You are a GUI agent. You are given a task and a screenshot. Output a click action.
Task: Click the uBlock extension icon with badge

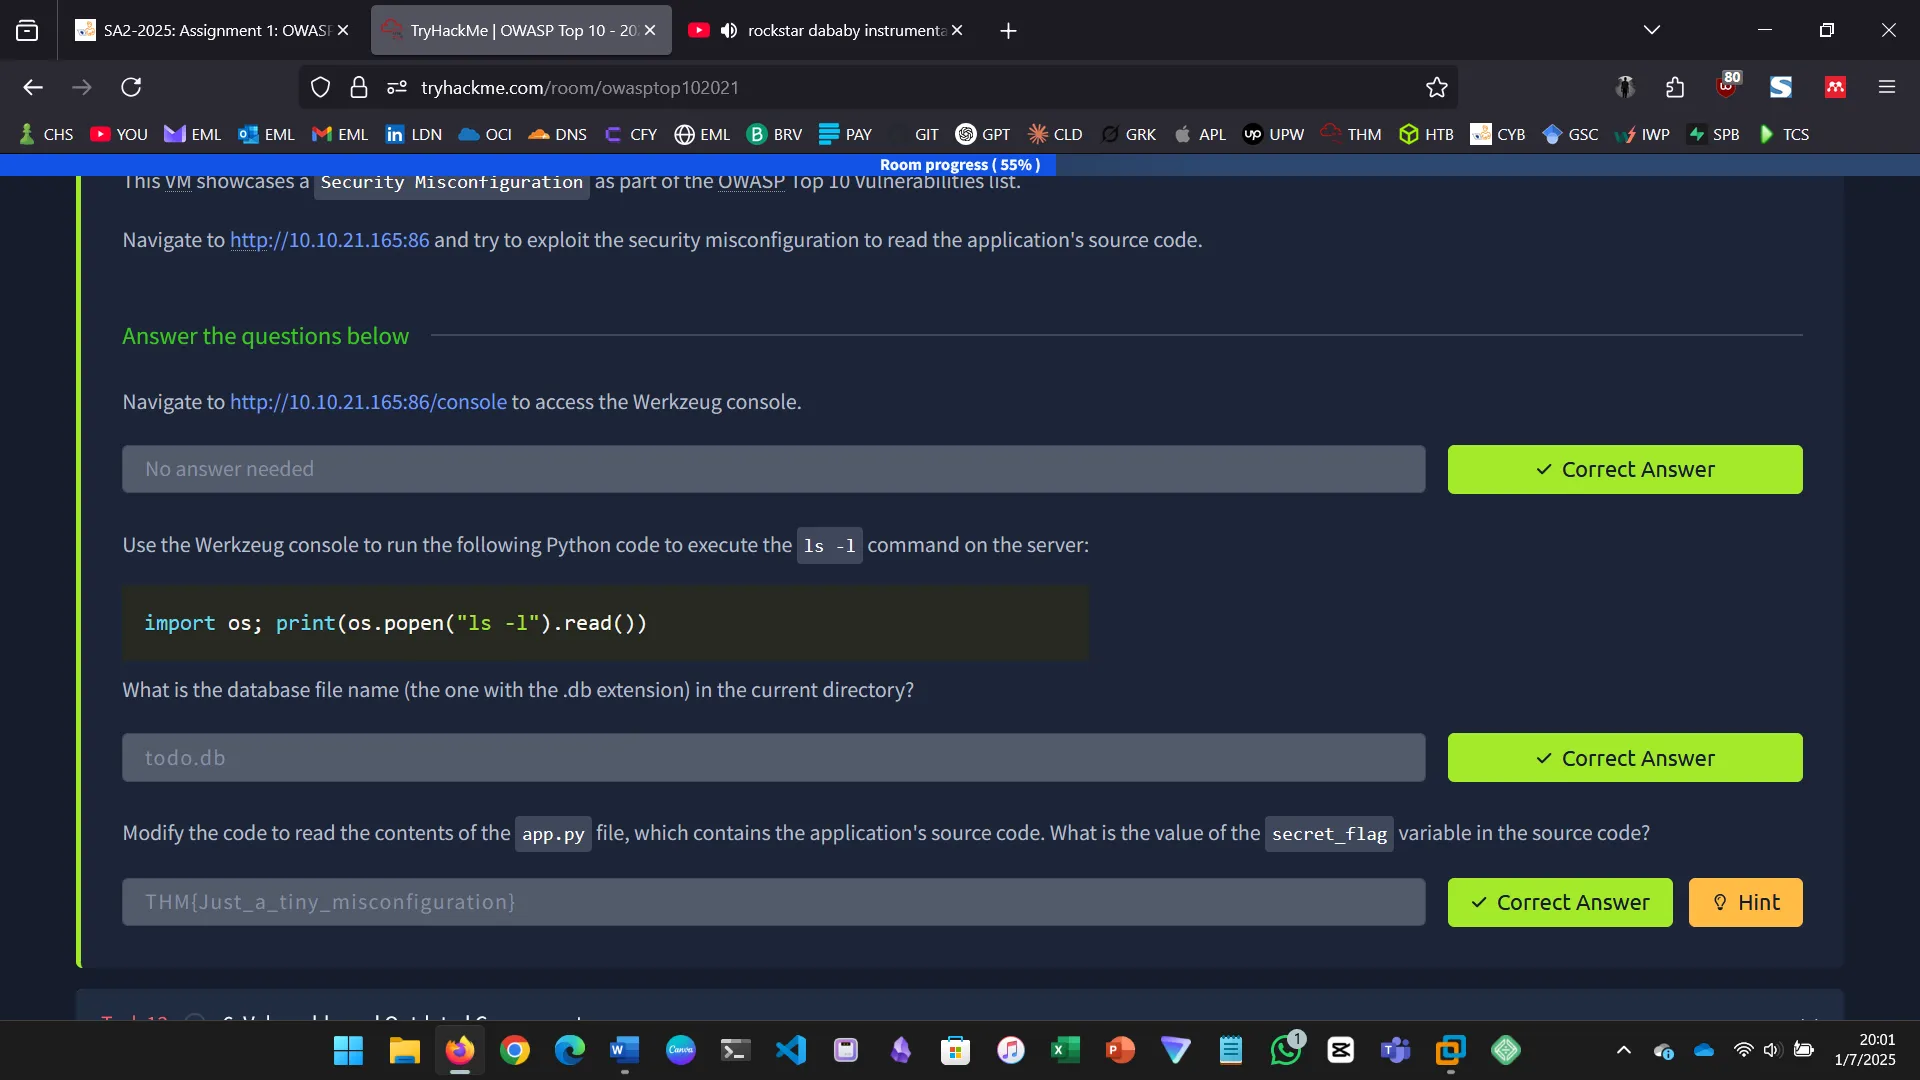click(1727, 88)
